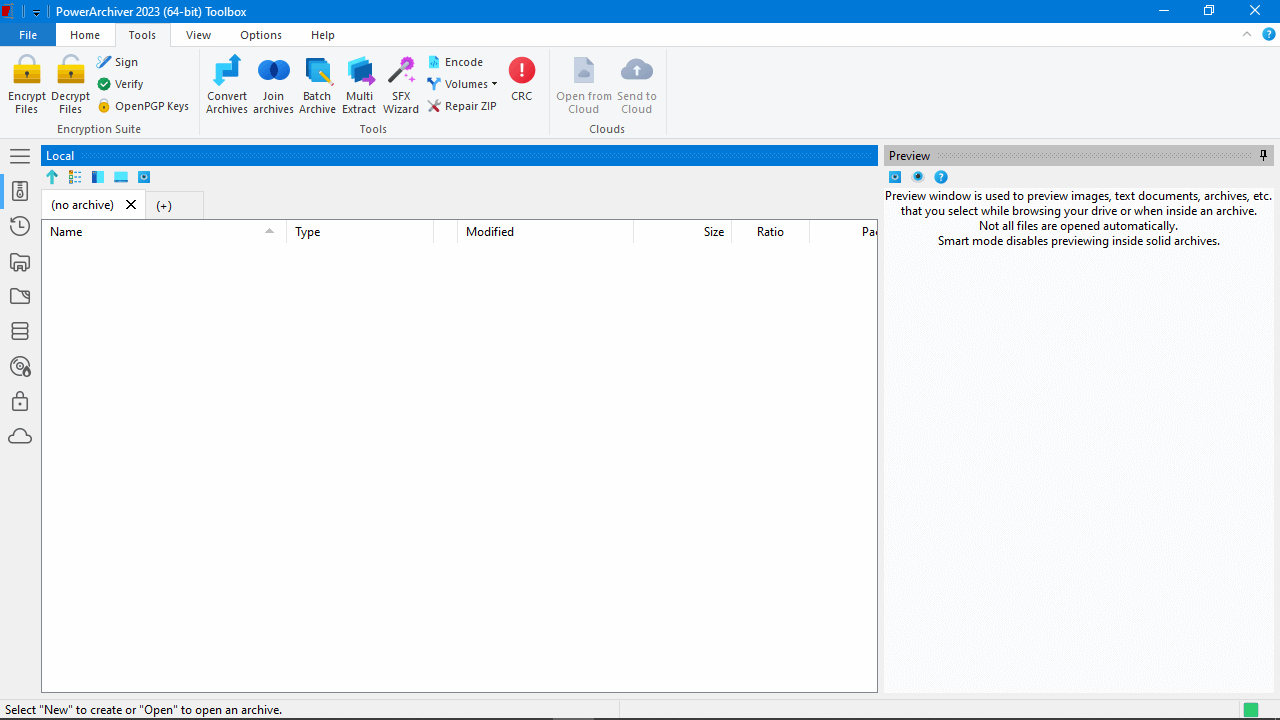This screenshot has height=720, width=1280.
Task: Click the Encode tool
Action: pos(456,62)
